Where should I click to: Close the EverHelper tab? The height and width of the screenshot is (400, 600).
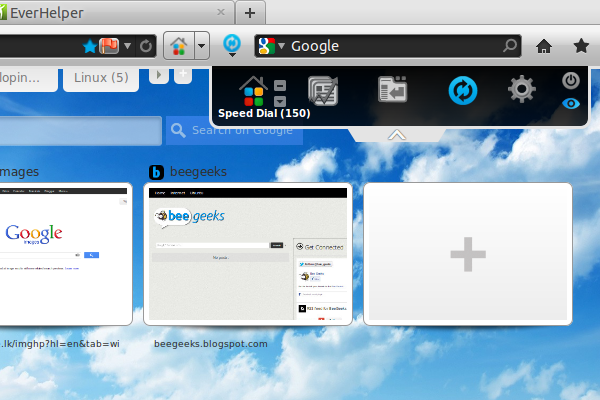tap(221, 12)
